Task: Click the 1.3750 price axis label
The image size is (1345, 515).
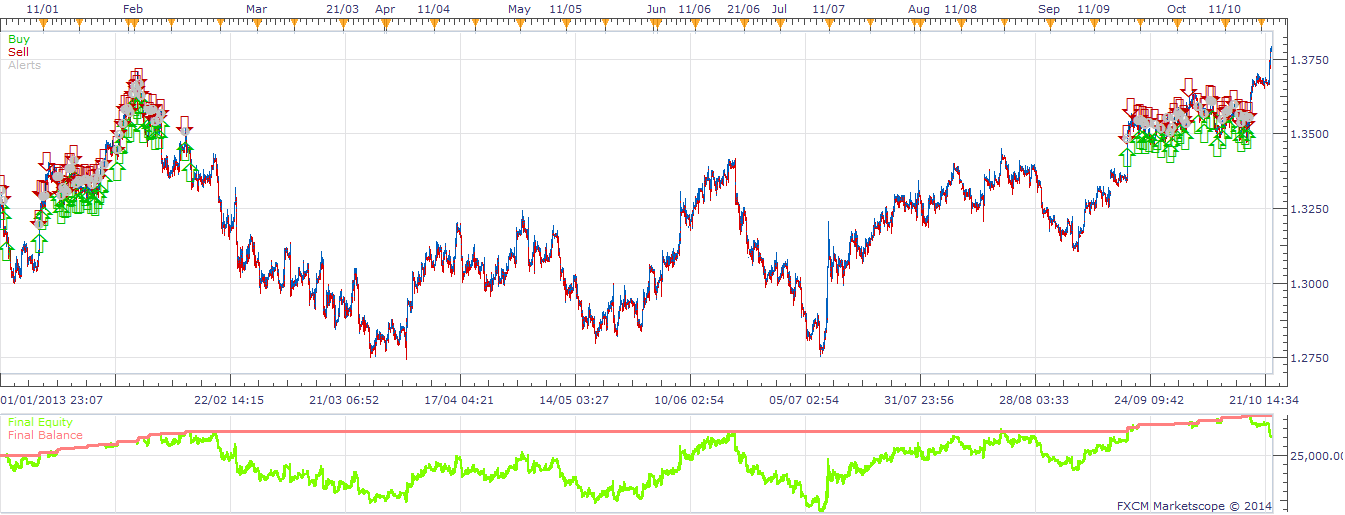Action: pos(1309,61)
